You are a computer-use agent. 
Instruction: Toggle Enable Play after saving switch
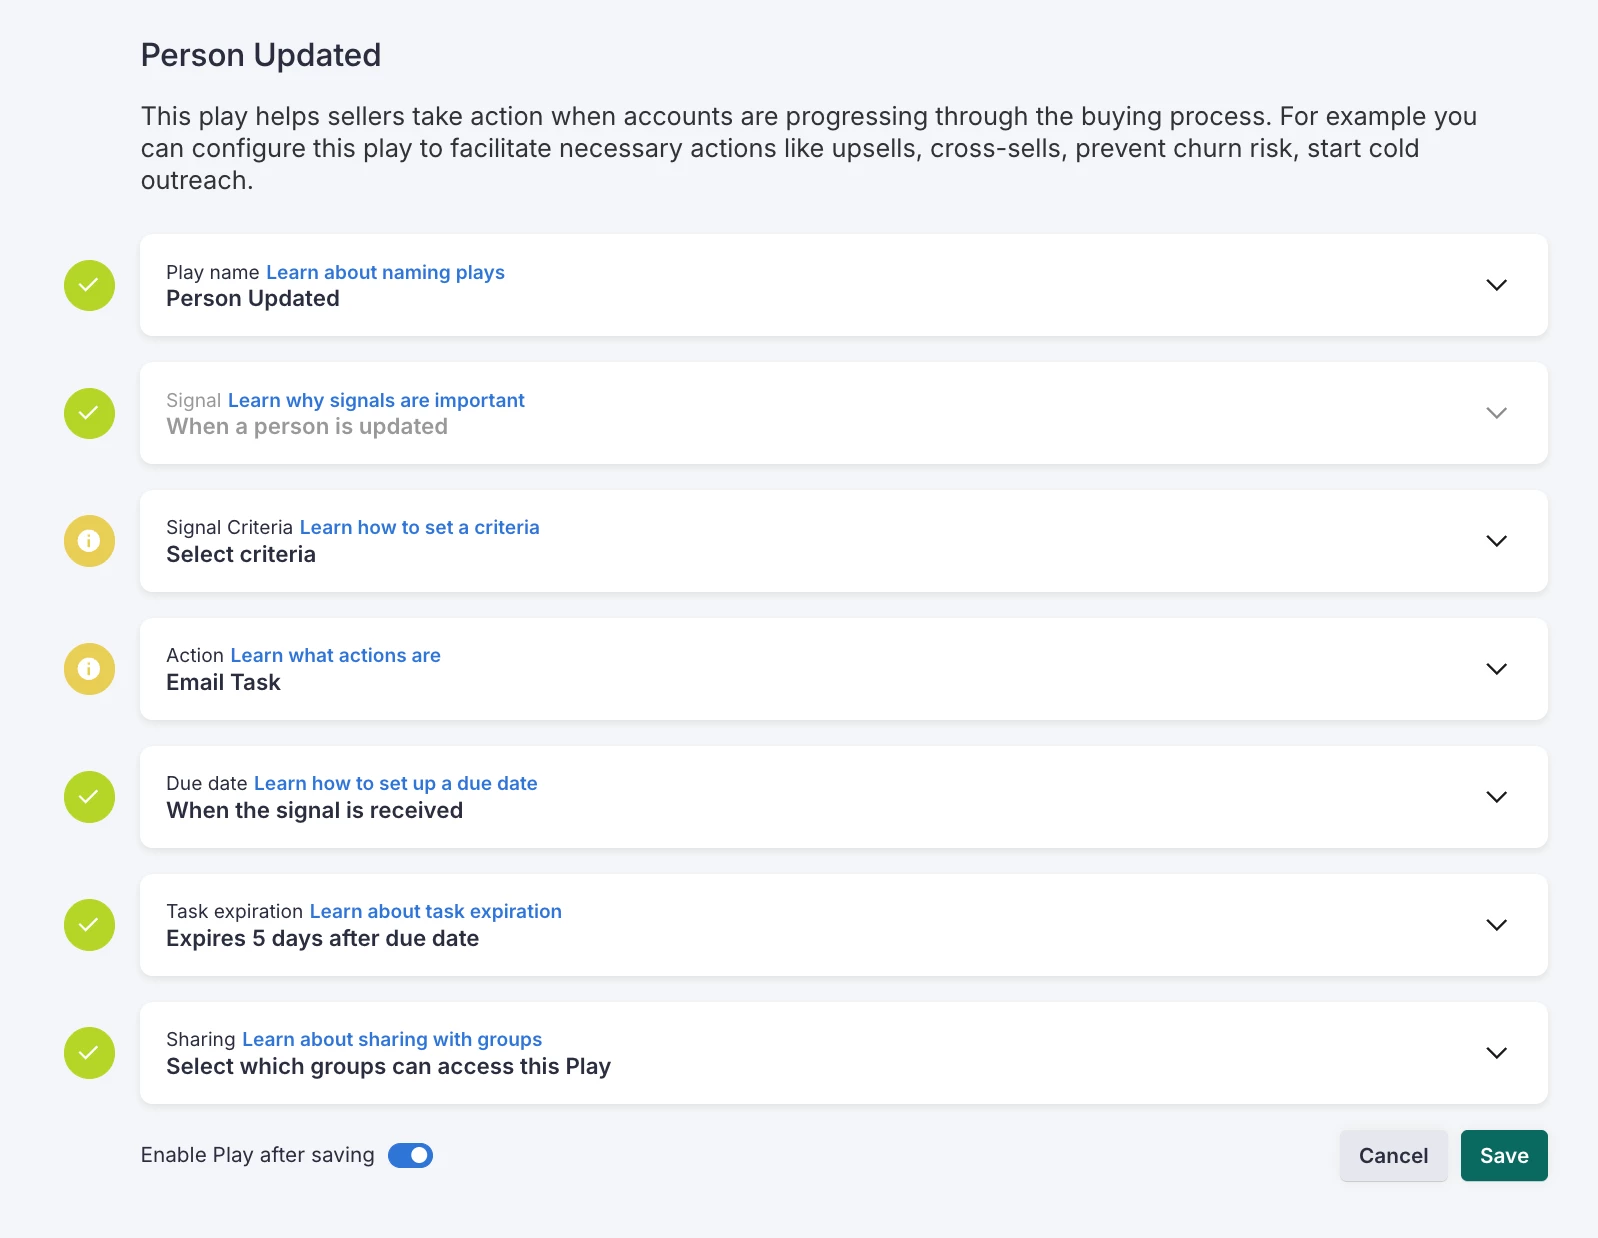[x=410, y=1155]
